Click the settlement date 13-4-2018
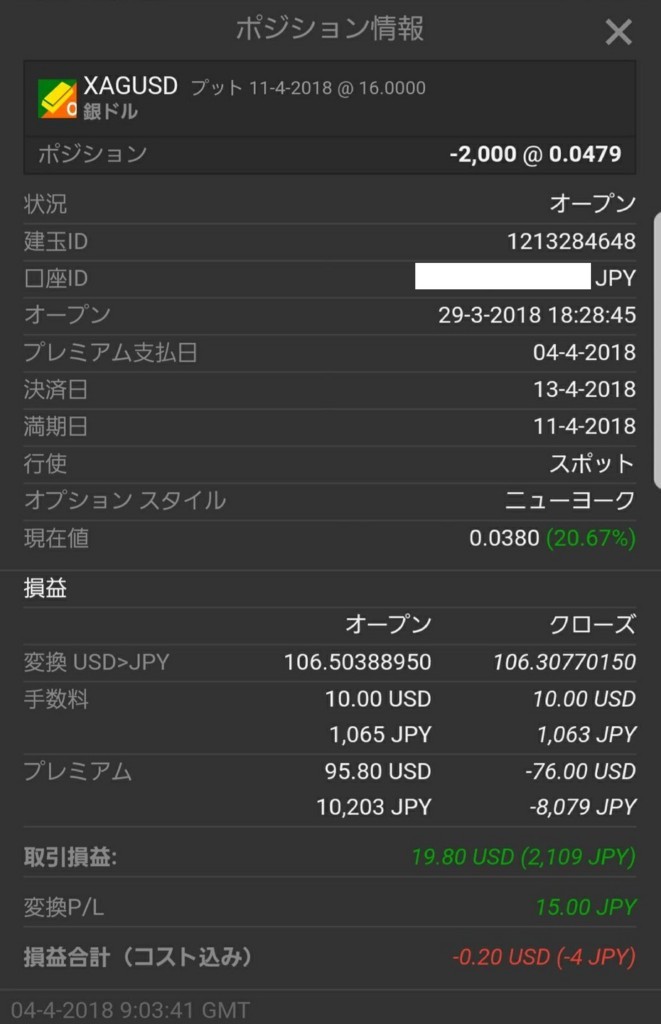 tap(584, 390)
